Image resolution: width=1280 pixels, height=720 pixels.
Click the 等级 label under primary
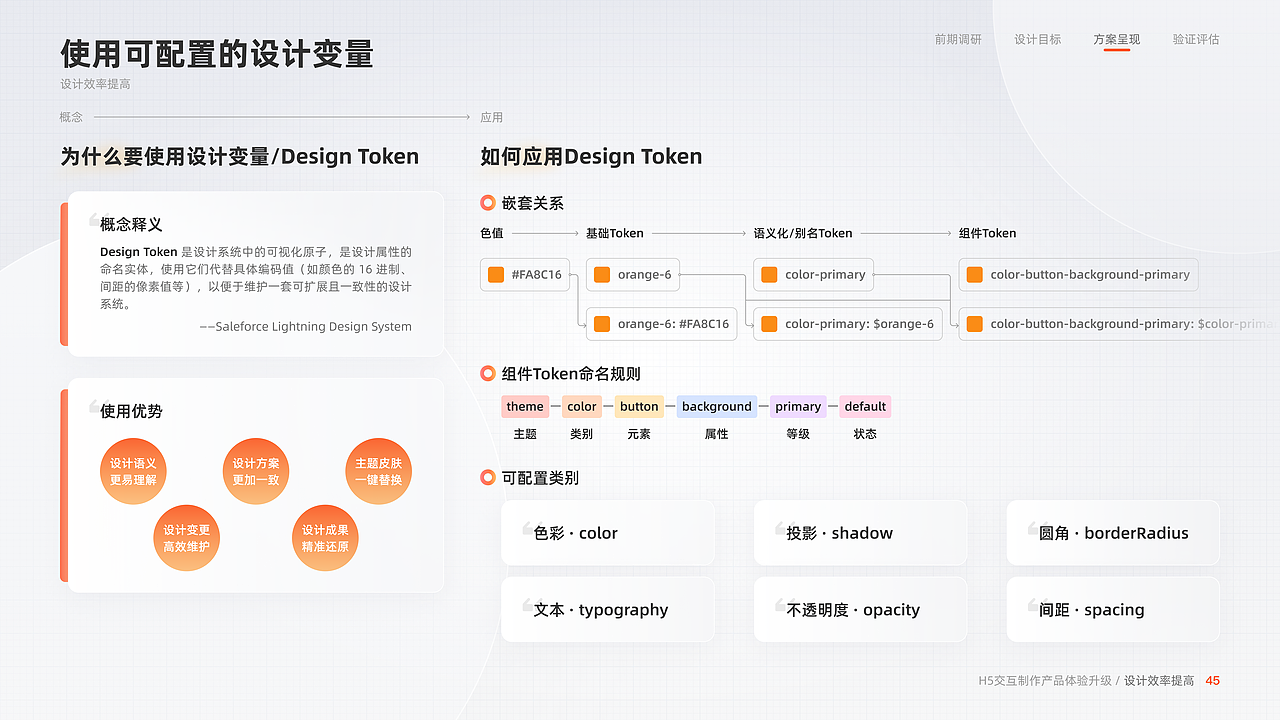(x=798, y=434)
